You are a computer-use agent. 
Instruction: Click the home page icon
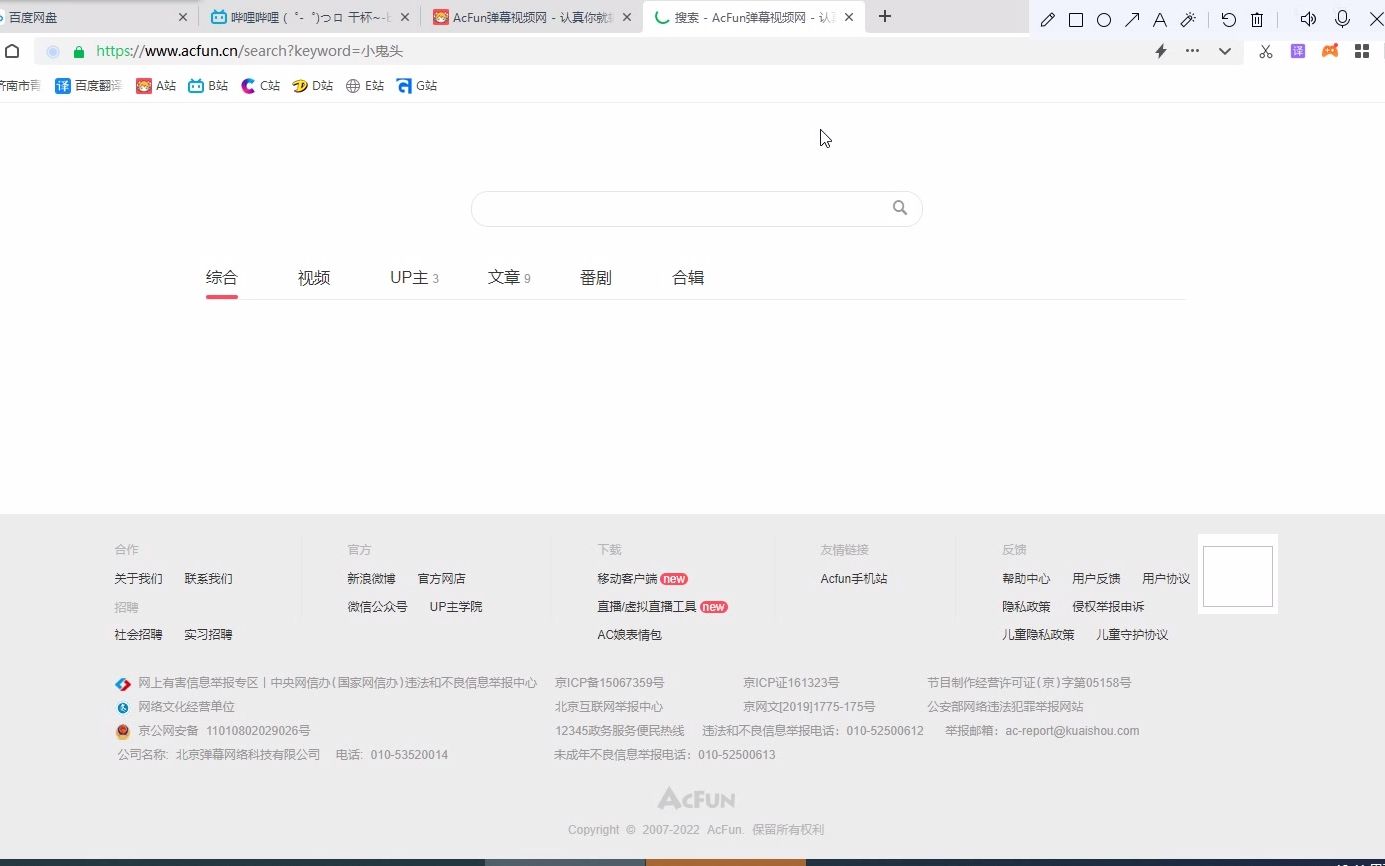click(12, 51)
